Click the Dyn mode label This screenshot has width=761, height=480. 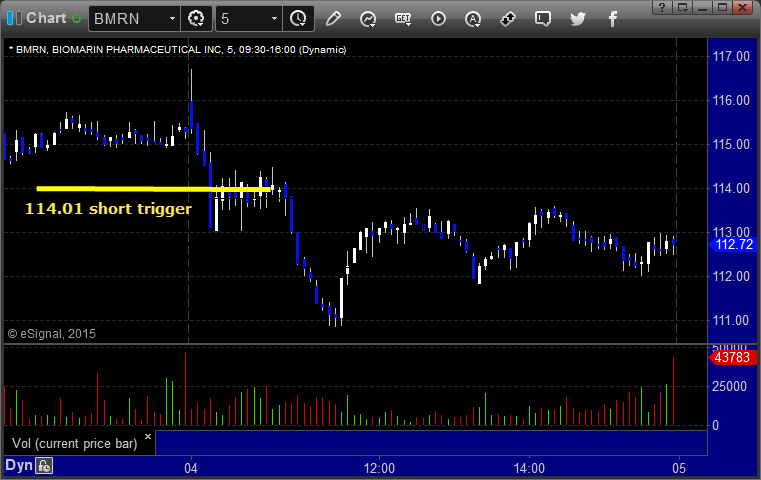tap(19, 465)
